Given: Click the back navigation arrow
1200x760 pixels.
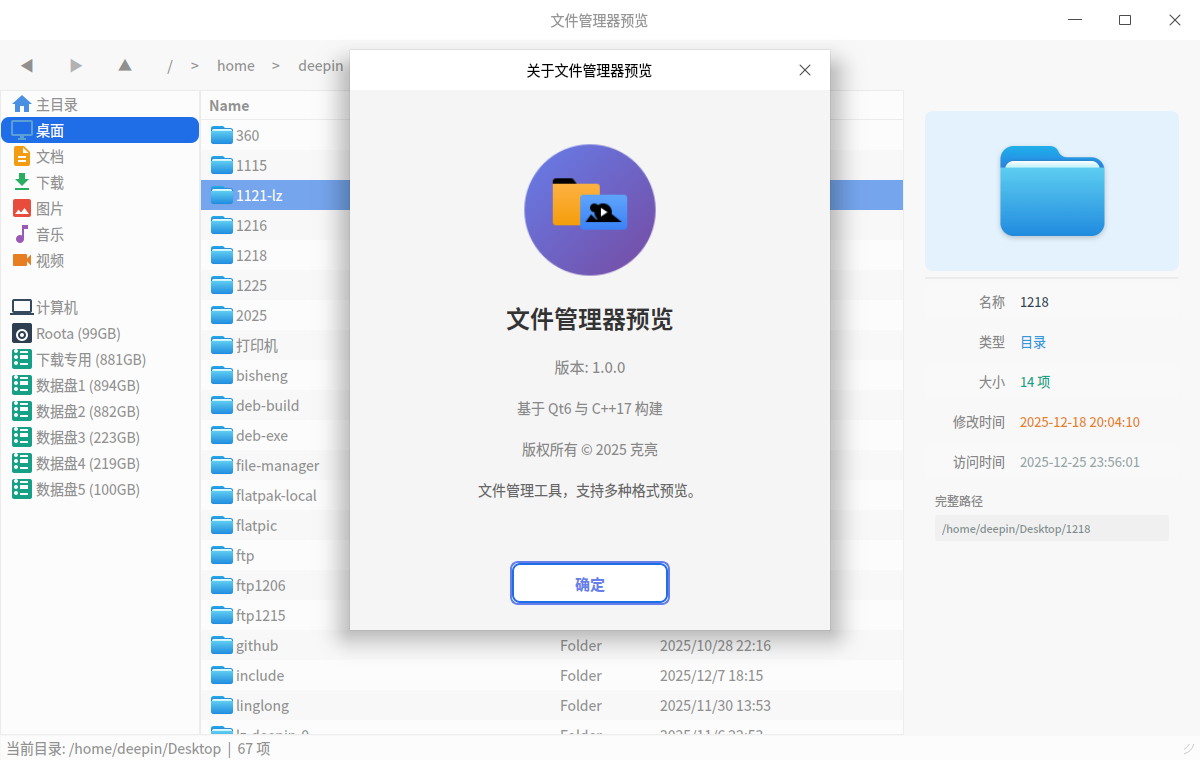Looking at the screenshot, I should [x=27, y=66].
